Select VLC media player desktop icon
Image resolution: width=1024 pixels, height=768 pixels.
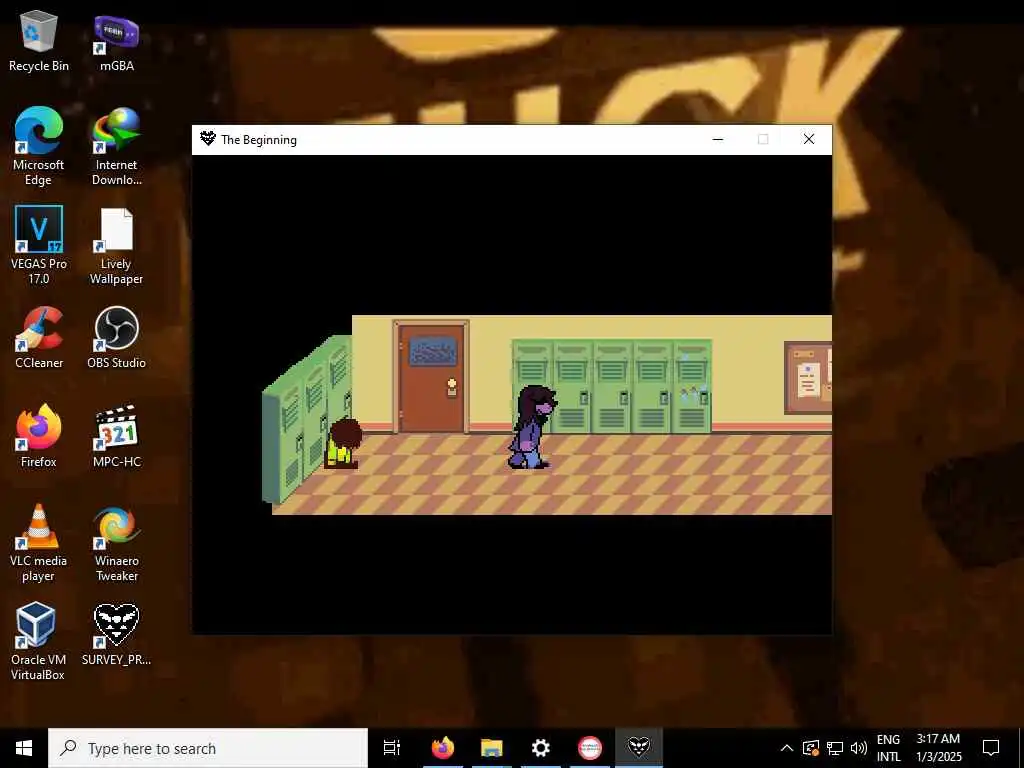coord(39,542)
